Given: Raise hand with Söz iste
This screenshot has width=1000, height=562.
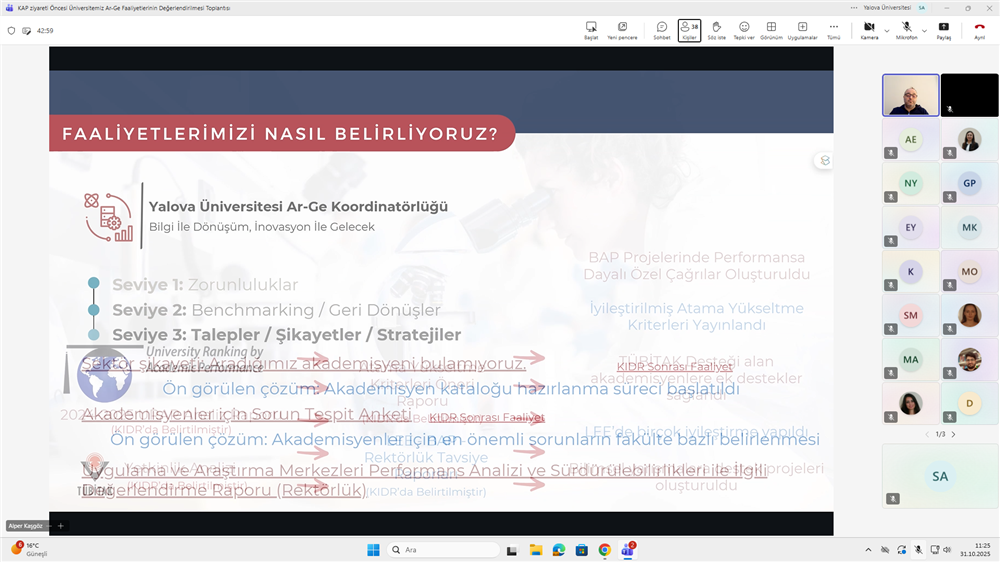Looking at the screenshot, I should click(716, 30).
